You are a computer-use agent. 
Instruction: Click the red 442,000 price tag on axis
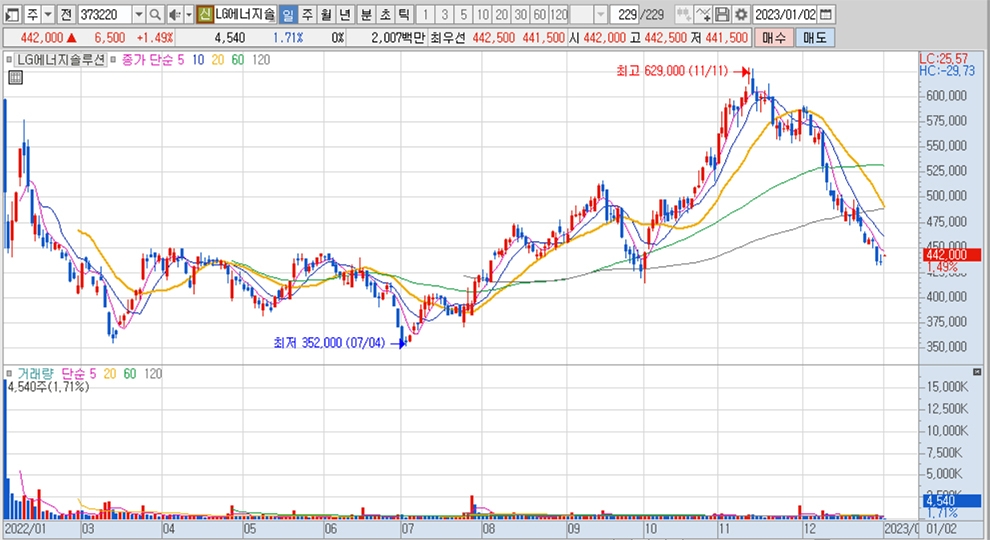pos(952,255)
